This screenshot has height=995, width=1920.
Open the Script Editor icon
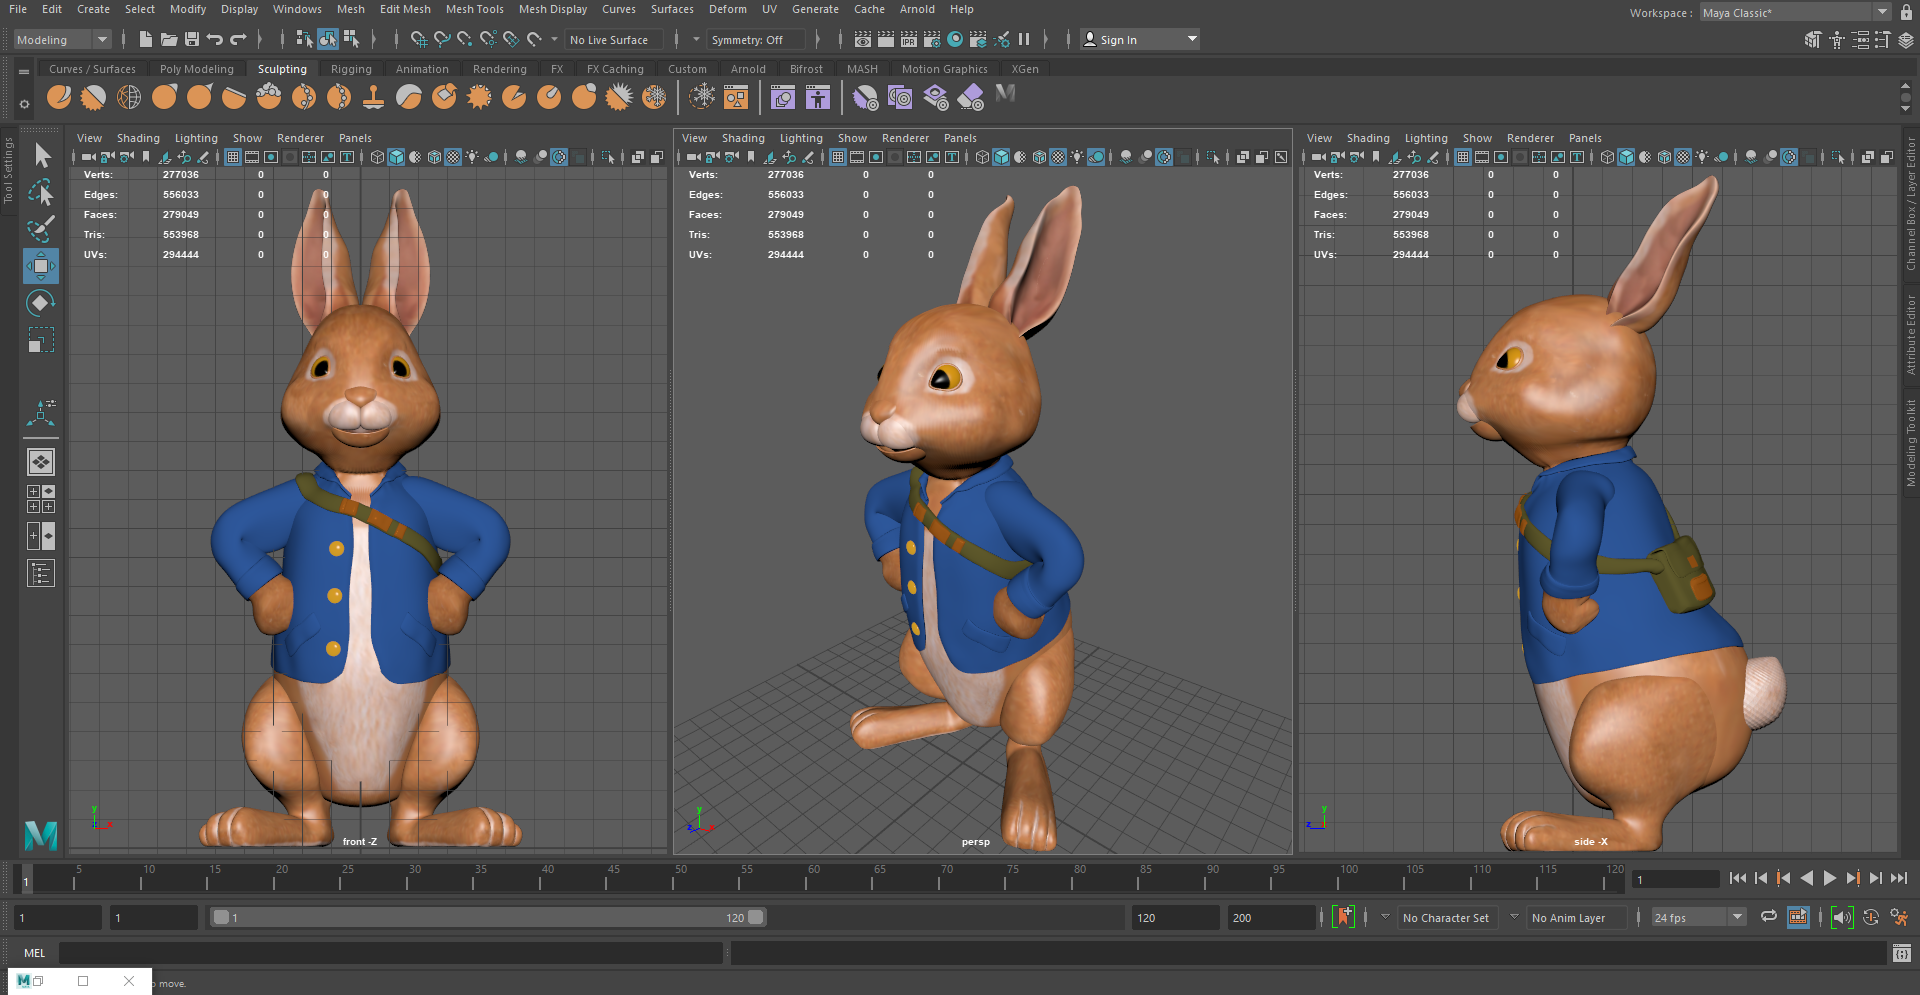pyautogui.click(x=1901, y=953)
